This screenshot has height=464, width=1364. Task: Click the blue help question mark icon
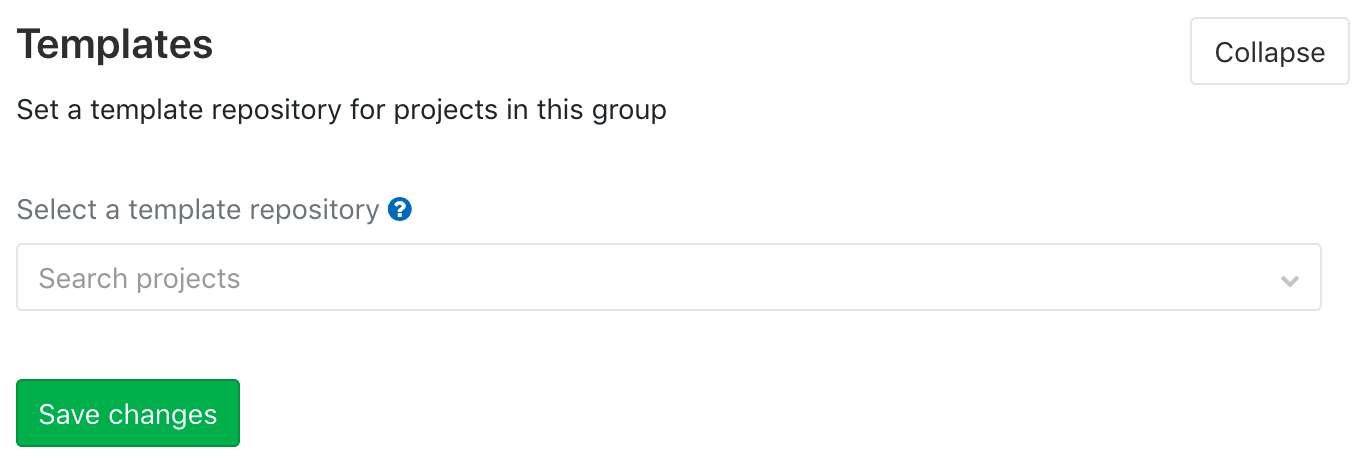(400, 210)
